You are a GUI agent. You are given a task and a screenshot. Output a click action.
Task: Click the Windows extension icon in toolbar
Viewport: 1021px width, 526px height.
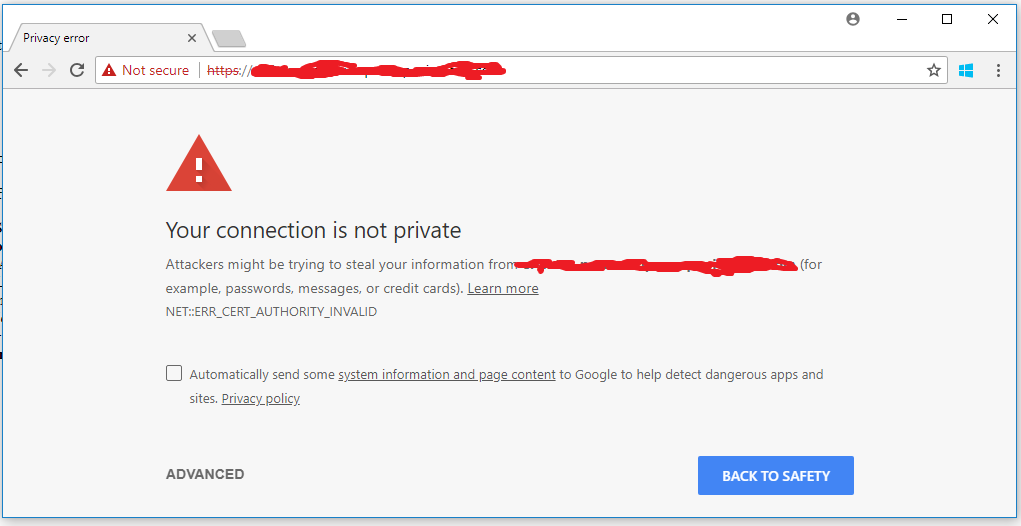click(x=966, y=71)
